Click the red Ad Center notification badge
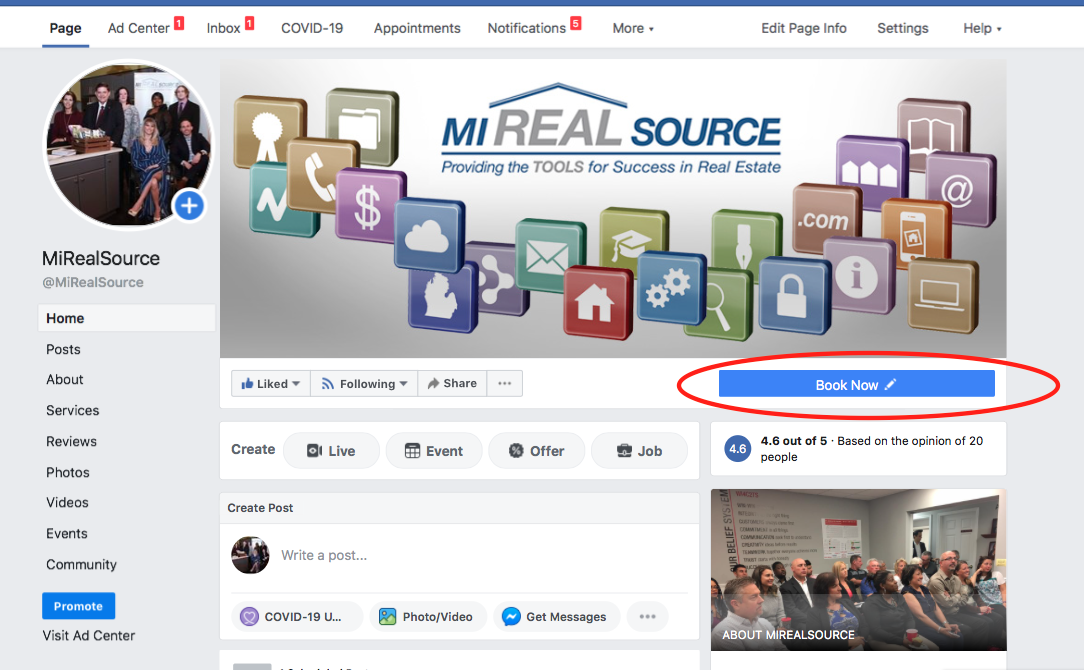This screenshot has height=670, width=1084. (178, 24)
